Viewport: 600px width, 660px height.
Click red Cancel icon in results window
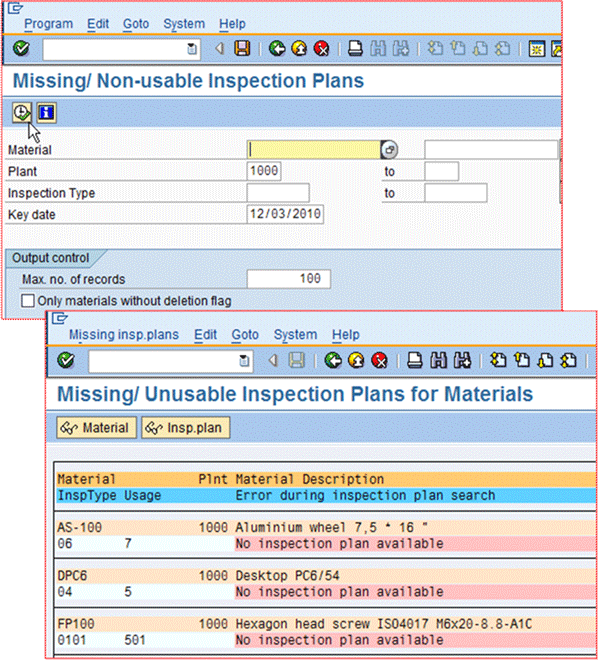[379, 361]
